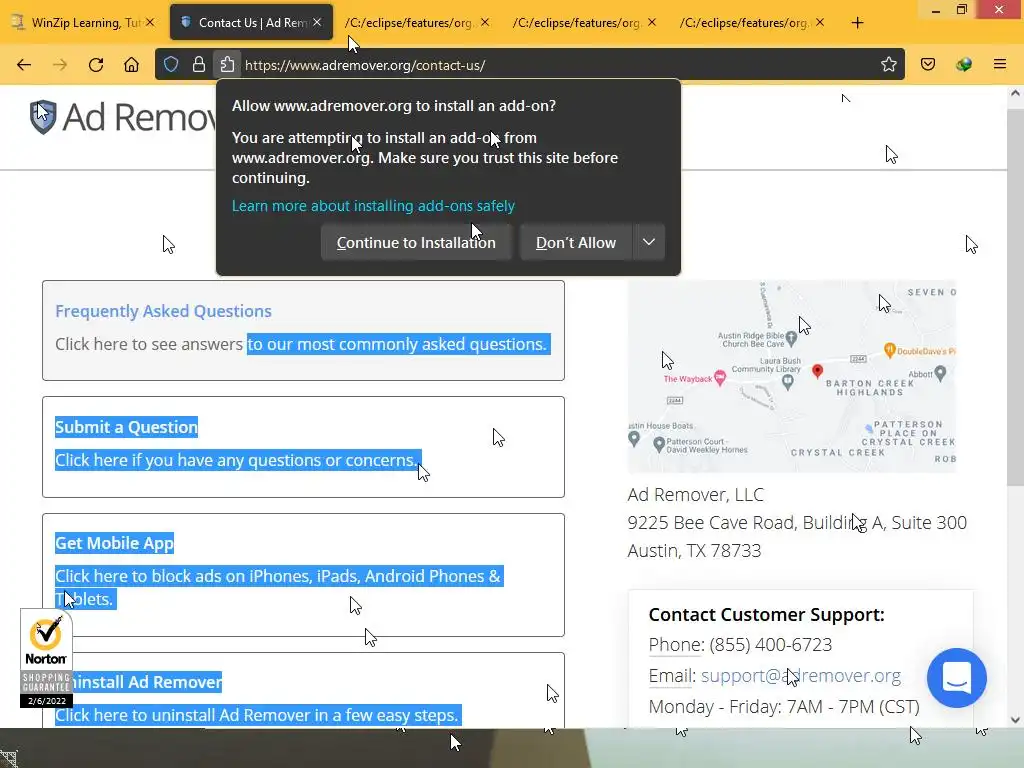Screen dimensions: 1024x768
Task: Select the Contact Us Ad Remover tab
Action: 251,22
